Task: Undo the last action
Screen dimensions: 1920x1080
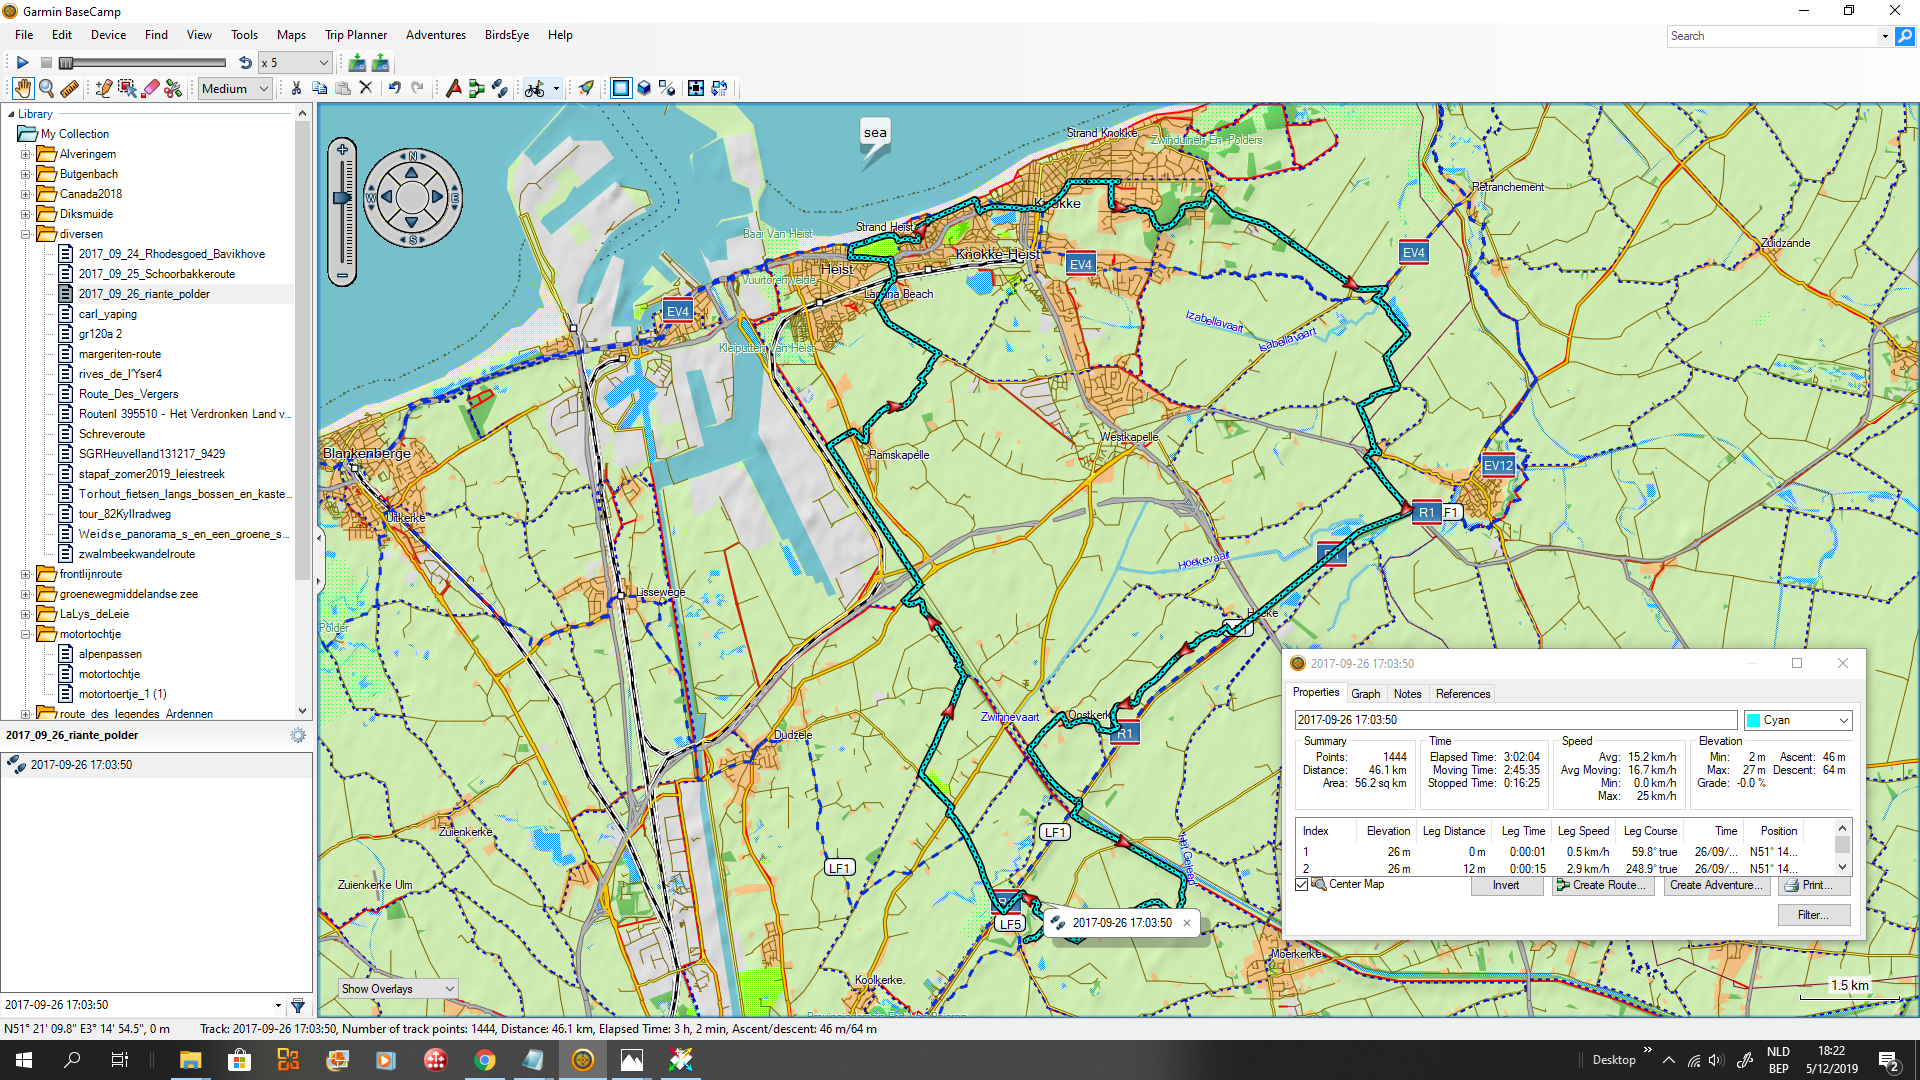Action: coord(395,89)
